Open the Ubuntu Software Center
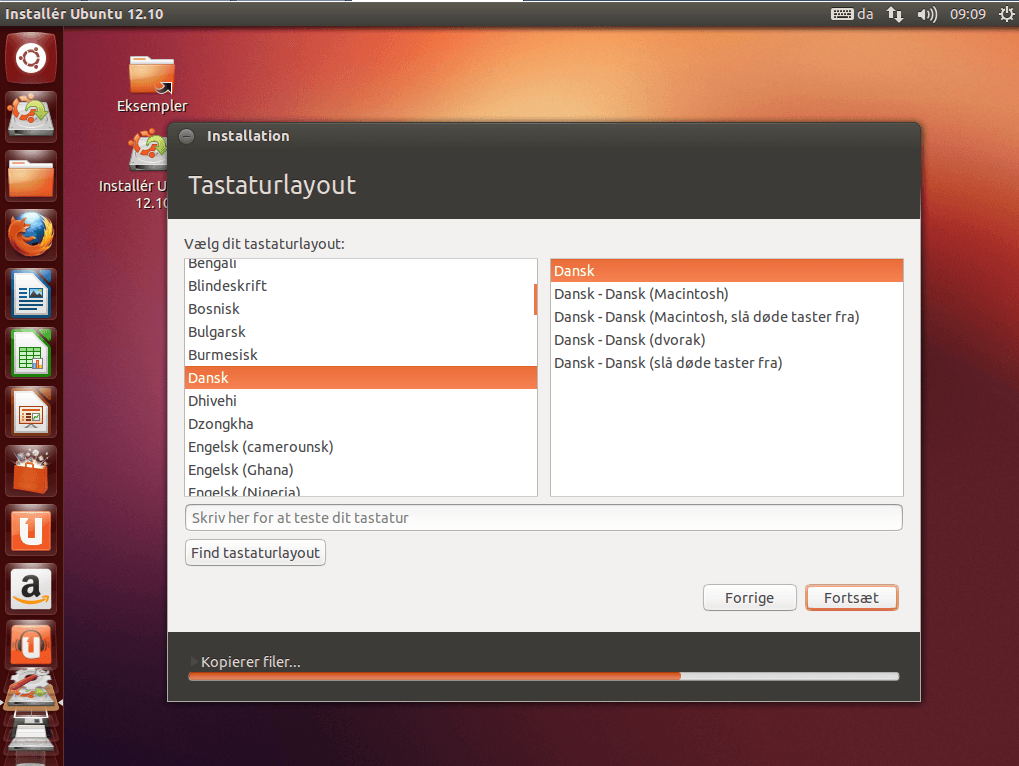 31,470
